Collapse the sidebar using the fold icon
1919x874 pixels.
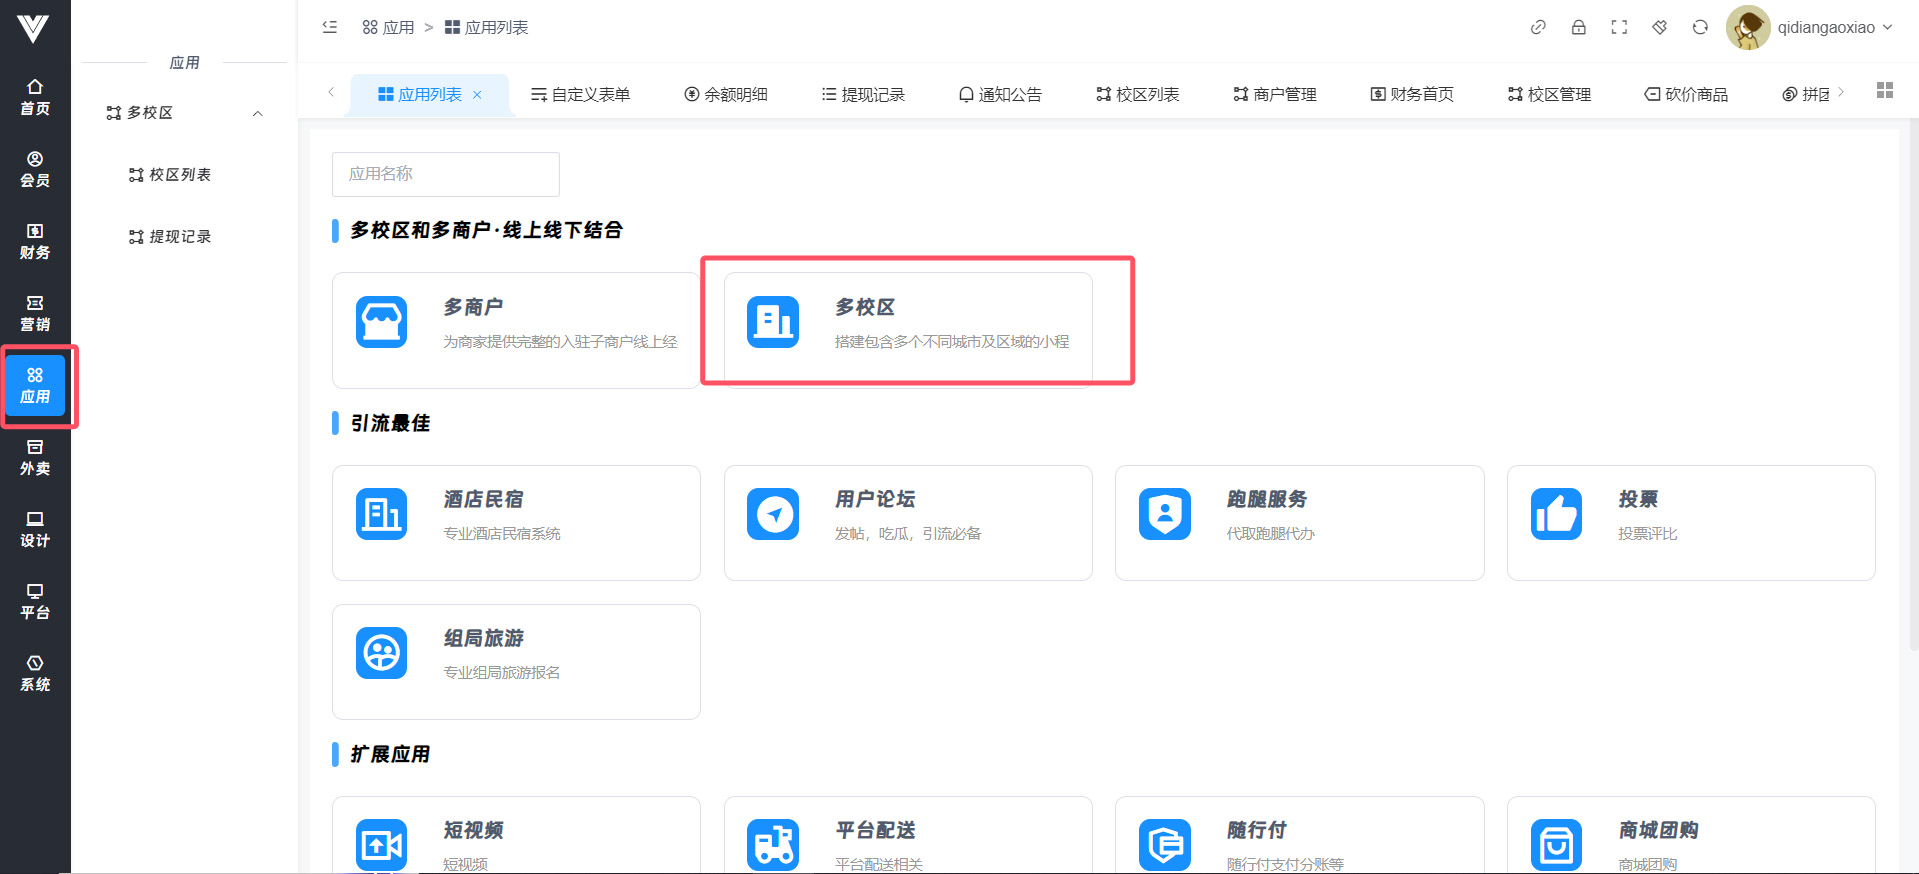coord(330,27)
